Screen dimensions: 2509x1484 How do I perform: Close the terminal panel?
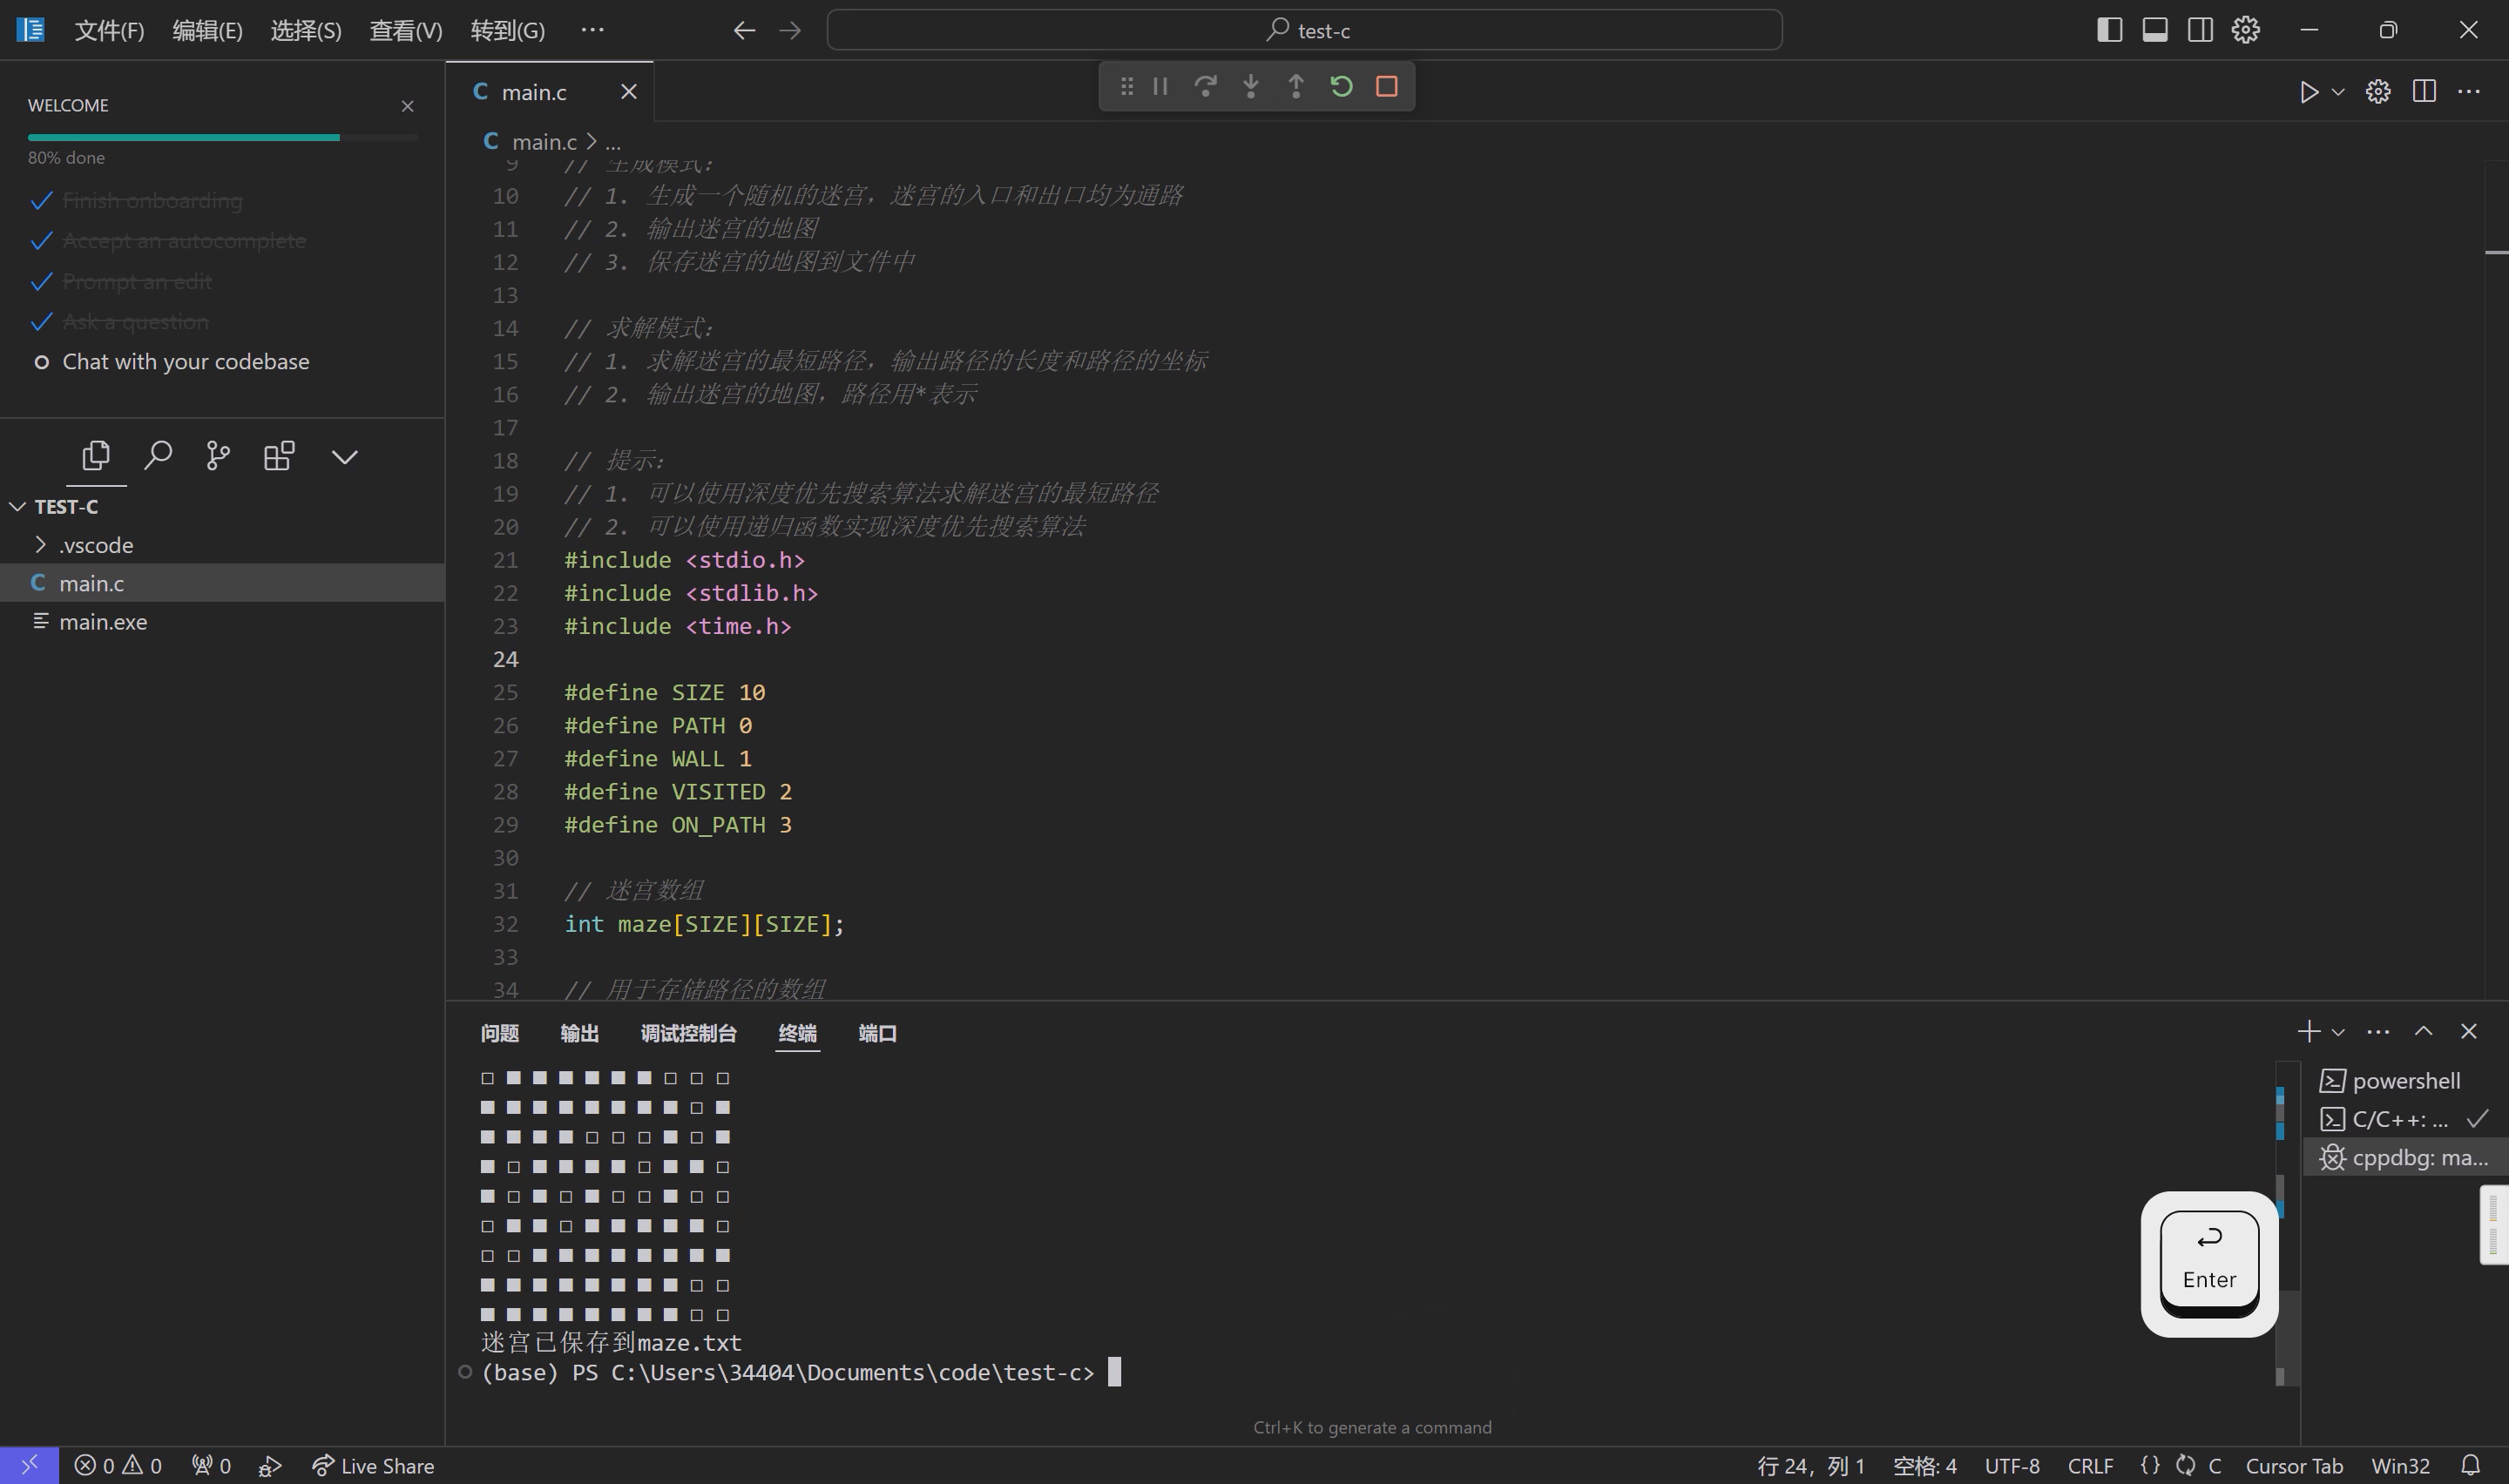click(2469, 1031)
